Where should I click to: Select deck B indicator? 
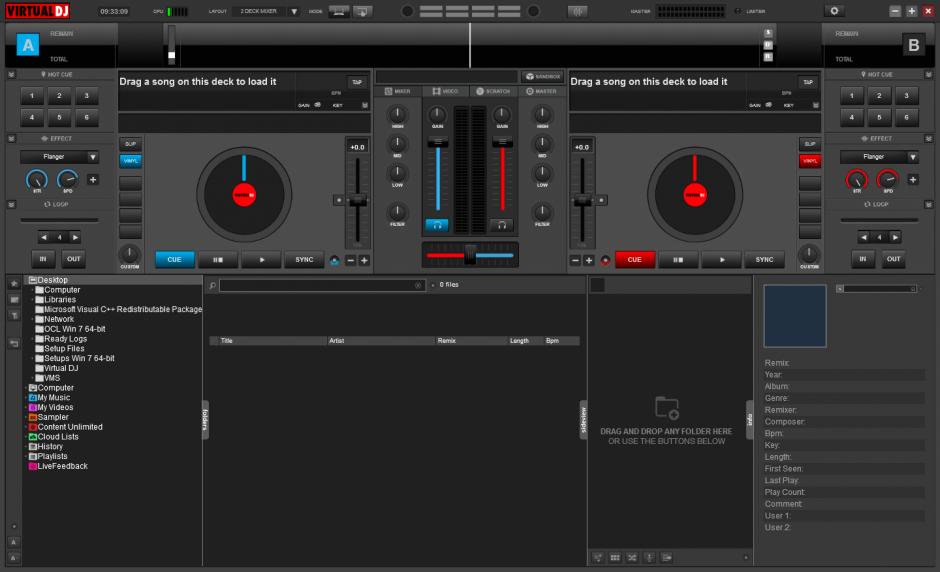[913, 45]
